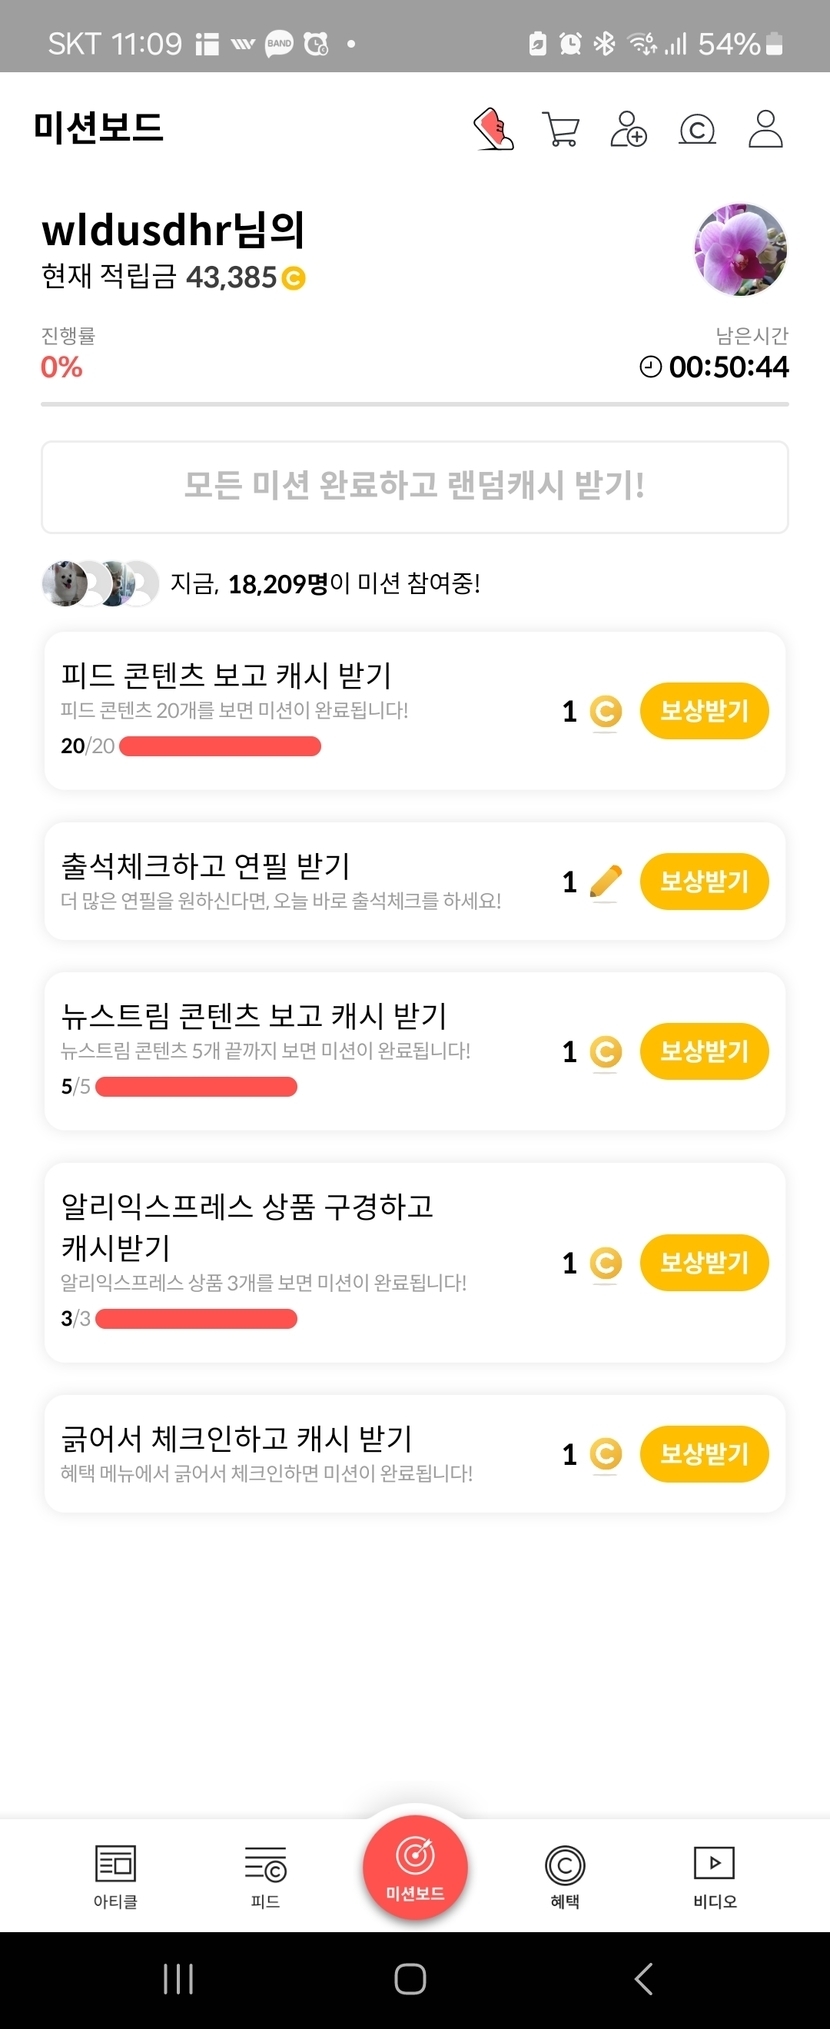This screenshot has height=2029, width=830.
Task: Tap the complete all missions random cash banner
Action: (415, 487)
